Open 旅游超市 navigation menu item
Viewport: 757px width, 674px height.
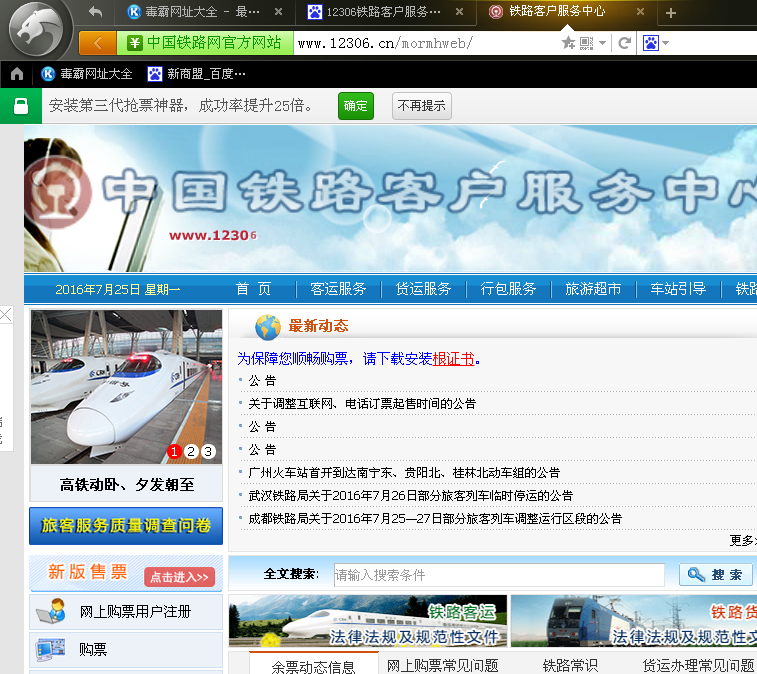click(593, 289)
